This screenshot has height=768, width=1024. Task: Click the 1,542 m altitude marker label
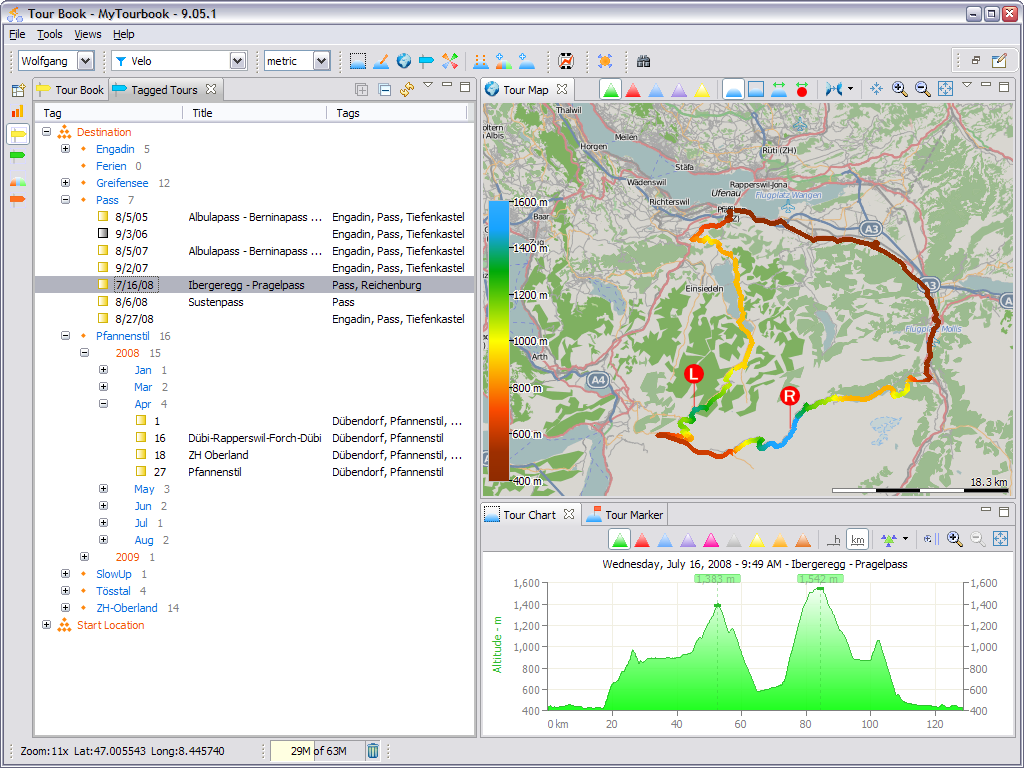point(820,579)
